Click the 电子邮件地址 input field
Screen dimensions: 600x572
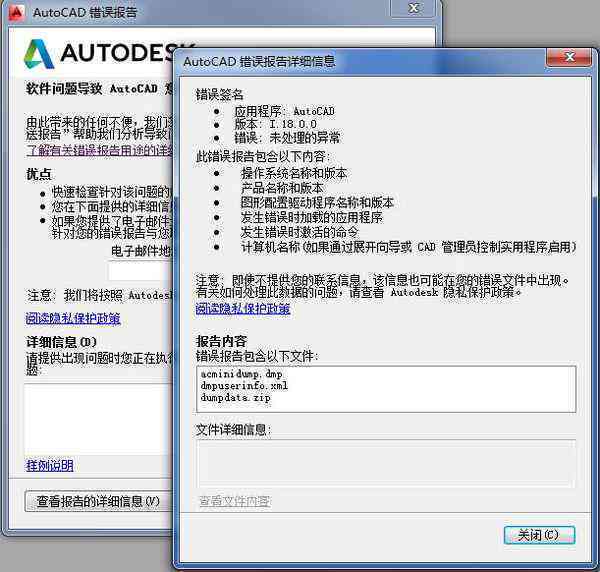coord(141,272)
